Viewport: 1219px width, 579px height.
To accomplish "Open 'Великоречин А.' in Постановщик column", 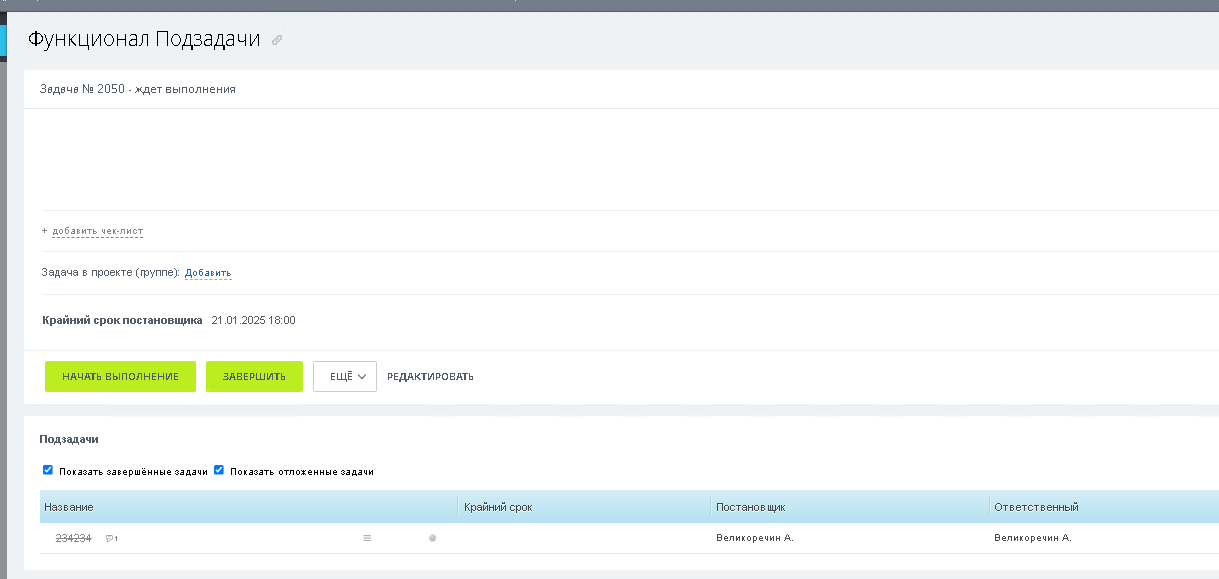I will pyautogui.click(x=754, y=538).
